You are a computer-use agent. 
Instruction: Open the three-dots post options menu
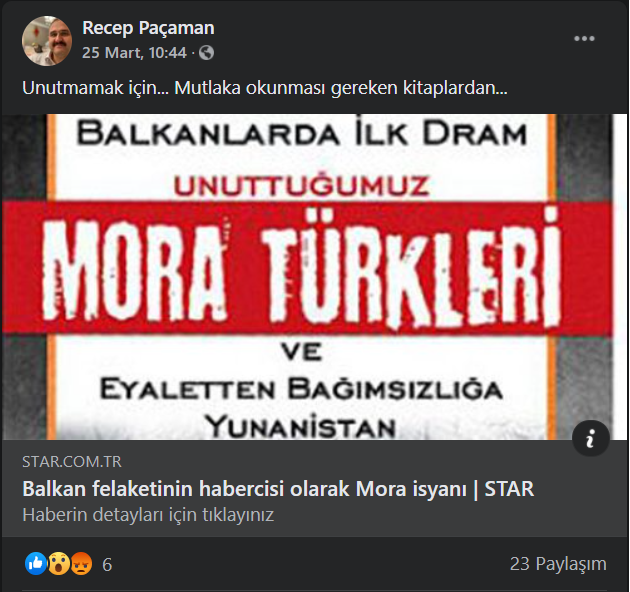pos(584,39)
